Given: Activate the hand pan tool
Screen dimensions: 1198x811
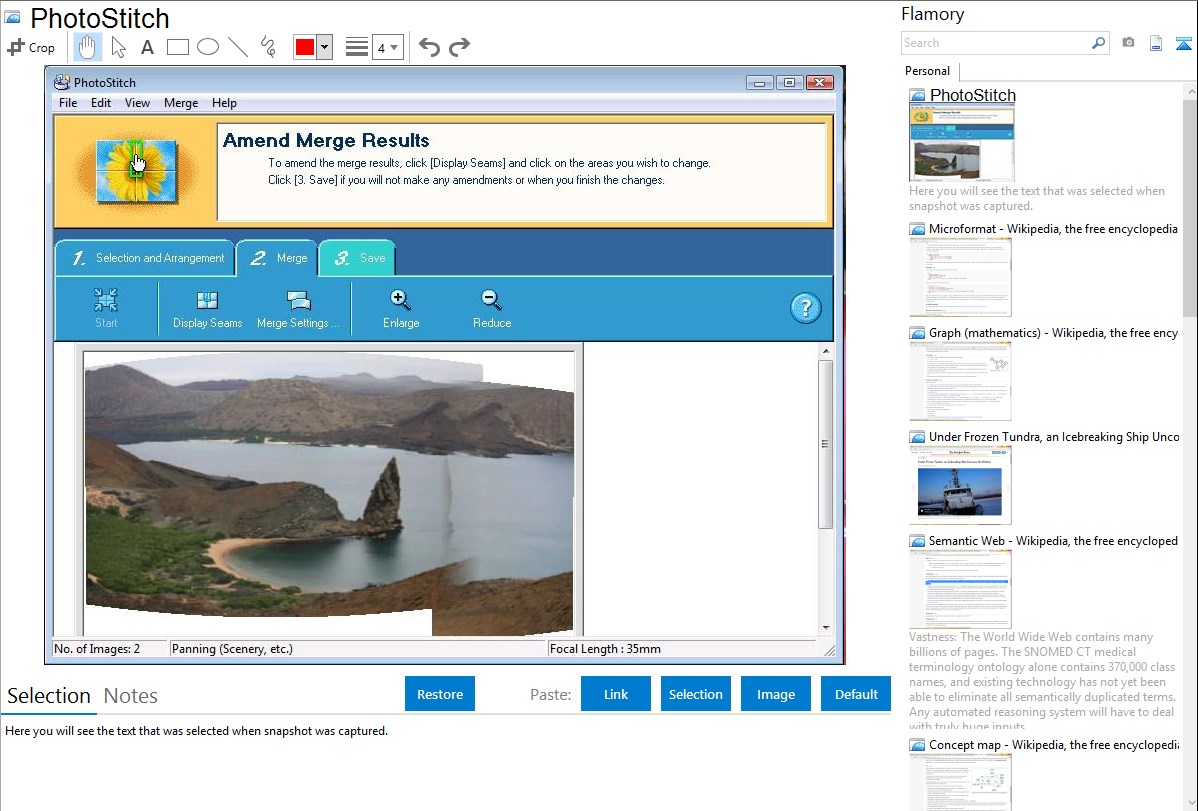Looking at the screenshot, I should (x=87, y=47).
